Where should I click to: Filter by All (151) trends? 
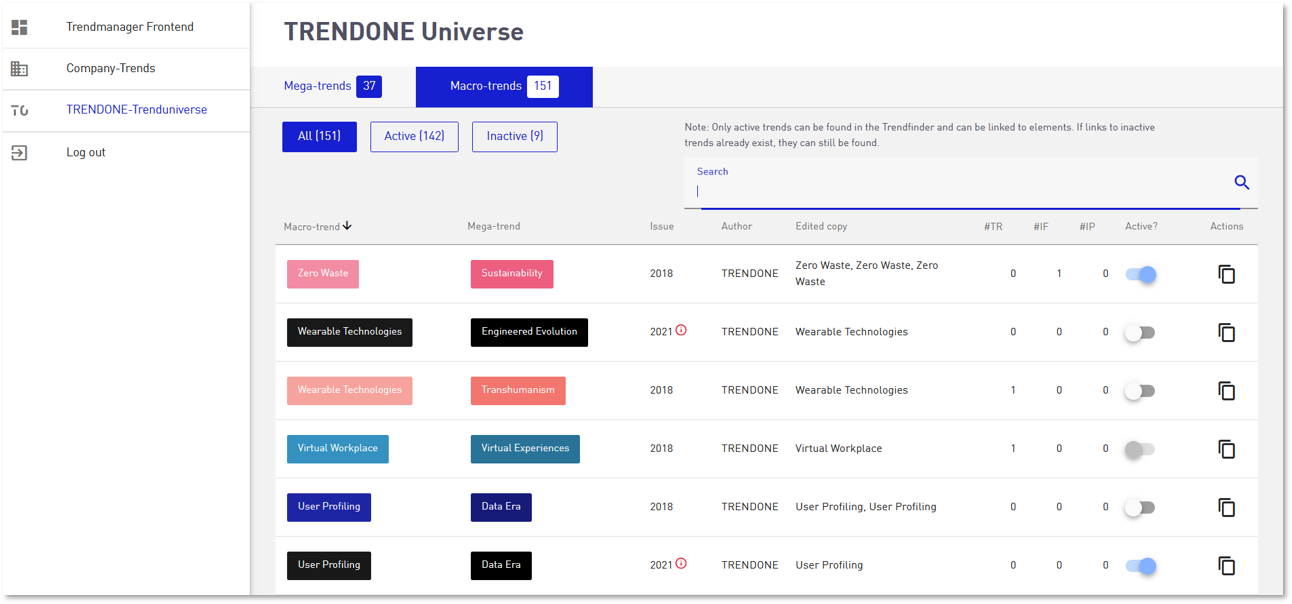(320, 137)
